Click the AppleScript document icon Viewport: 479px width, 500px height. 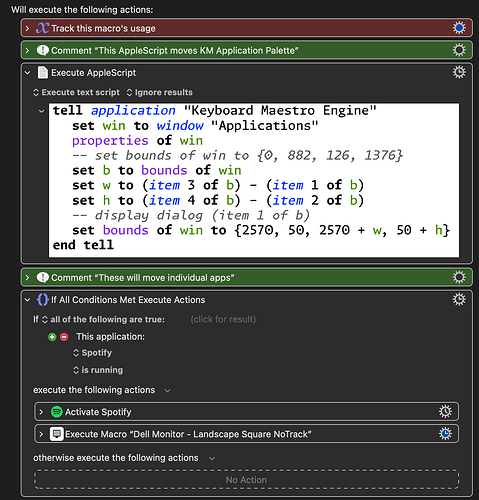coord(43,73)
